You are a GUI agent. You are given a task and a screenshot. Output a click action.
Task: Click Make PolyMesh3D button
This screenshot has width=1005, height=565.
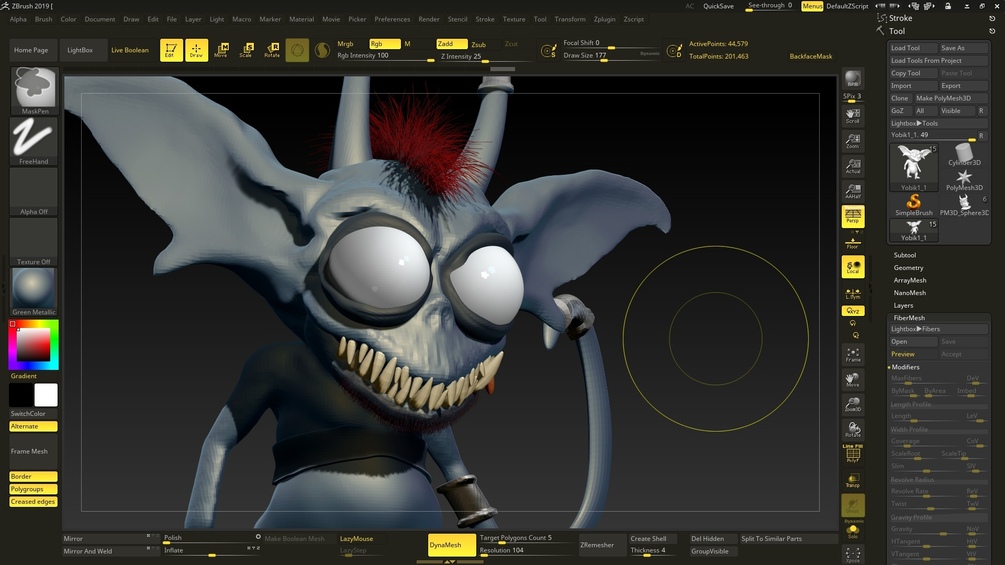pyautogui.click(x=951, y=98)
